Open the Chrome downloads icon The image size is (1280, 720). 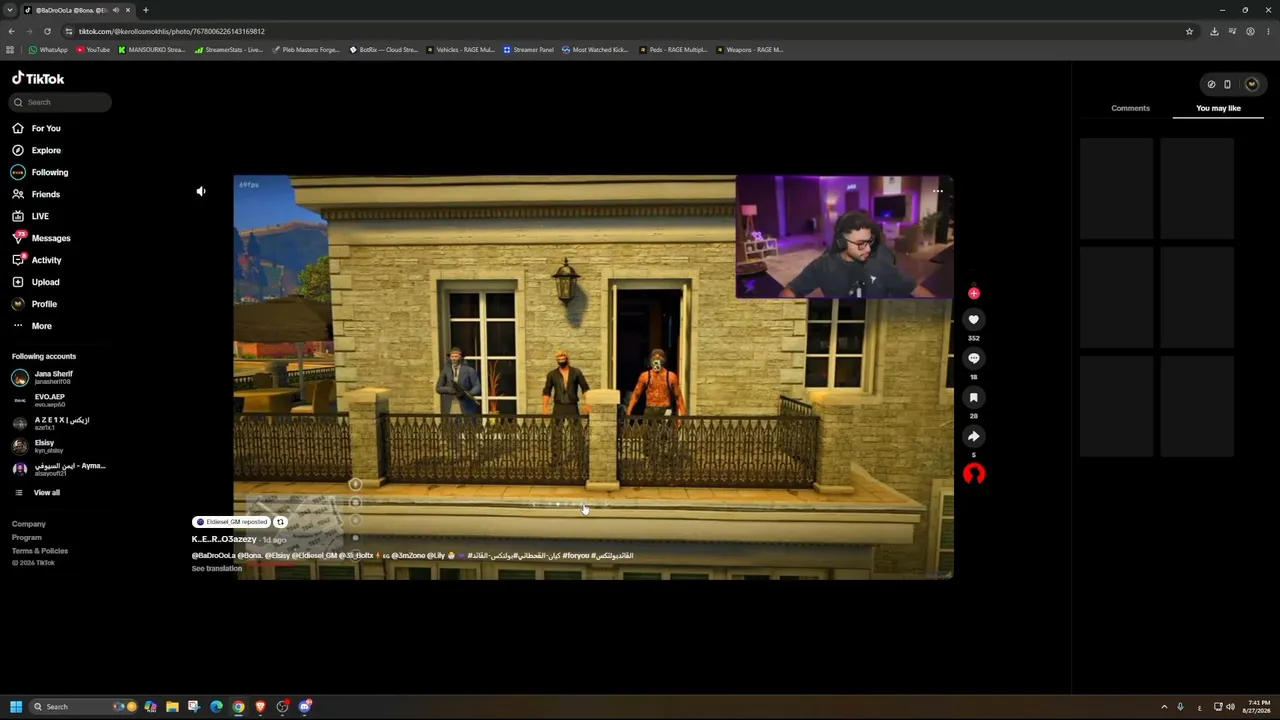(1214, 31)
